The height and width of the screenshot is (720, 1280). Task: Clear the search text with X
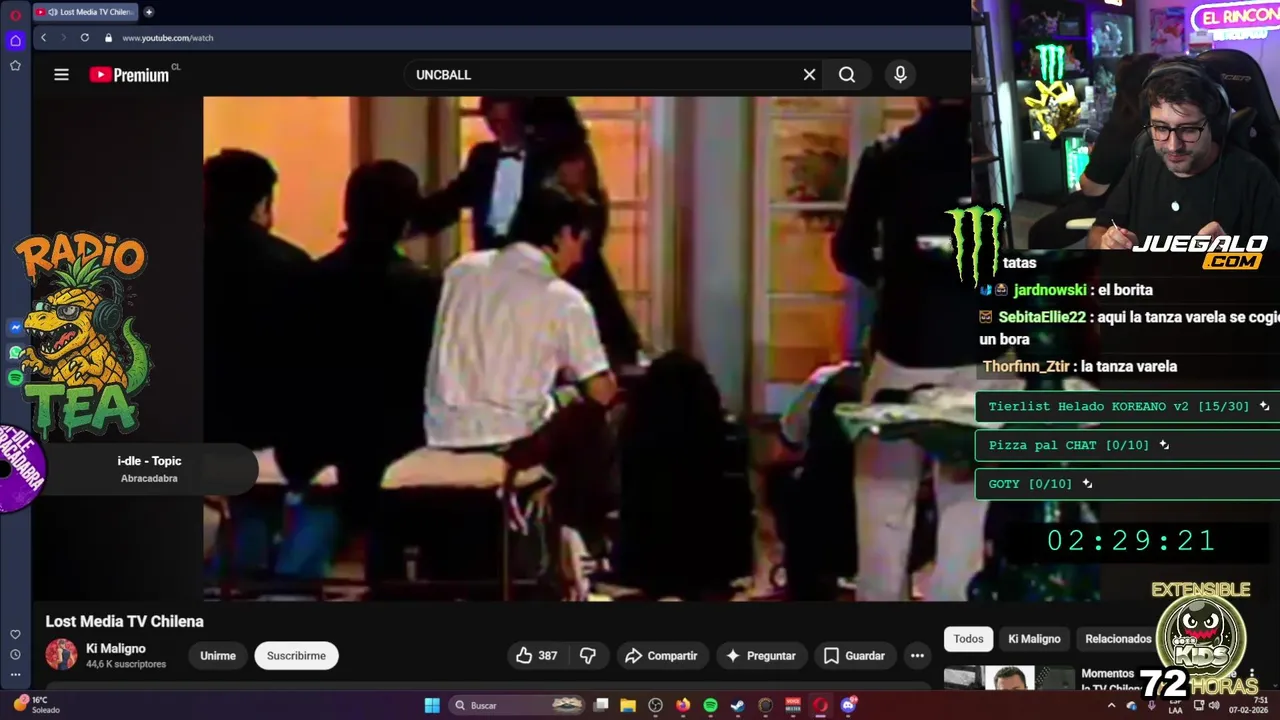tap(809, 75)
